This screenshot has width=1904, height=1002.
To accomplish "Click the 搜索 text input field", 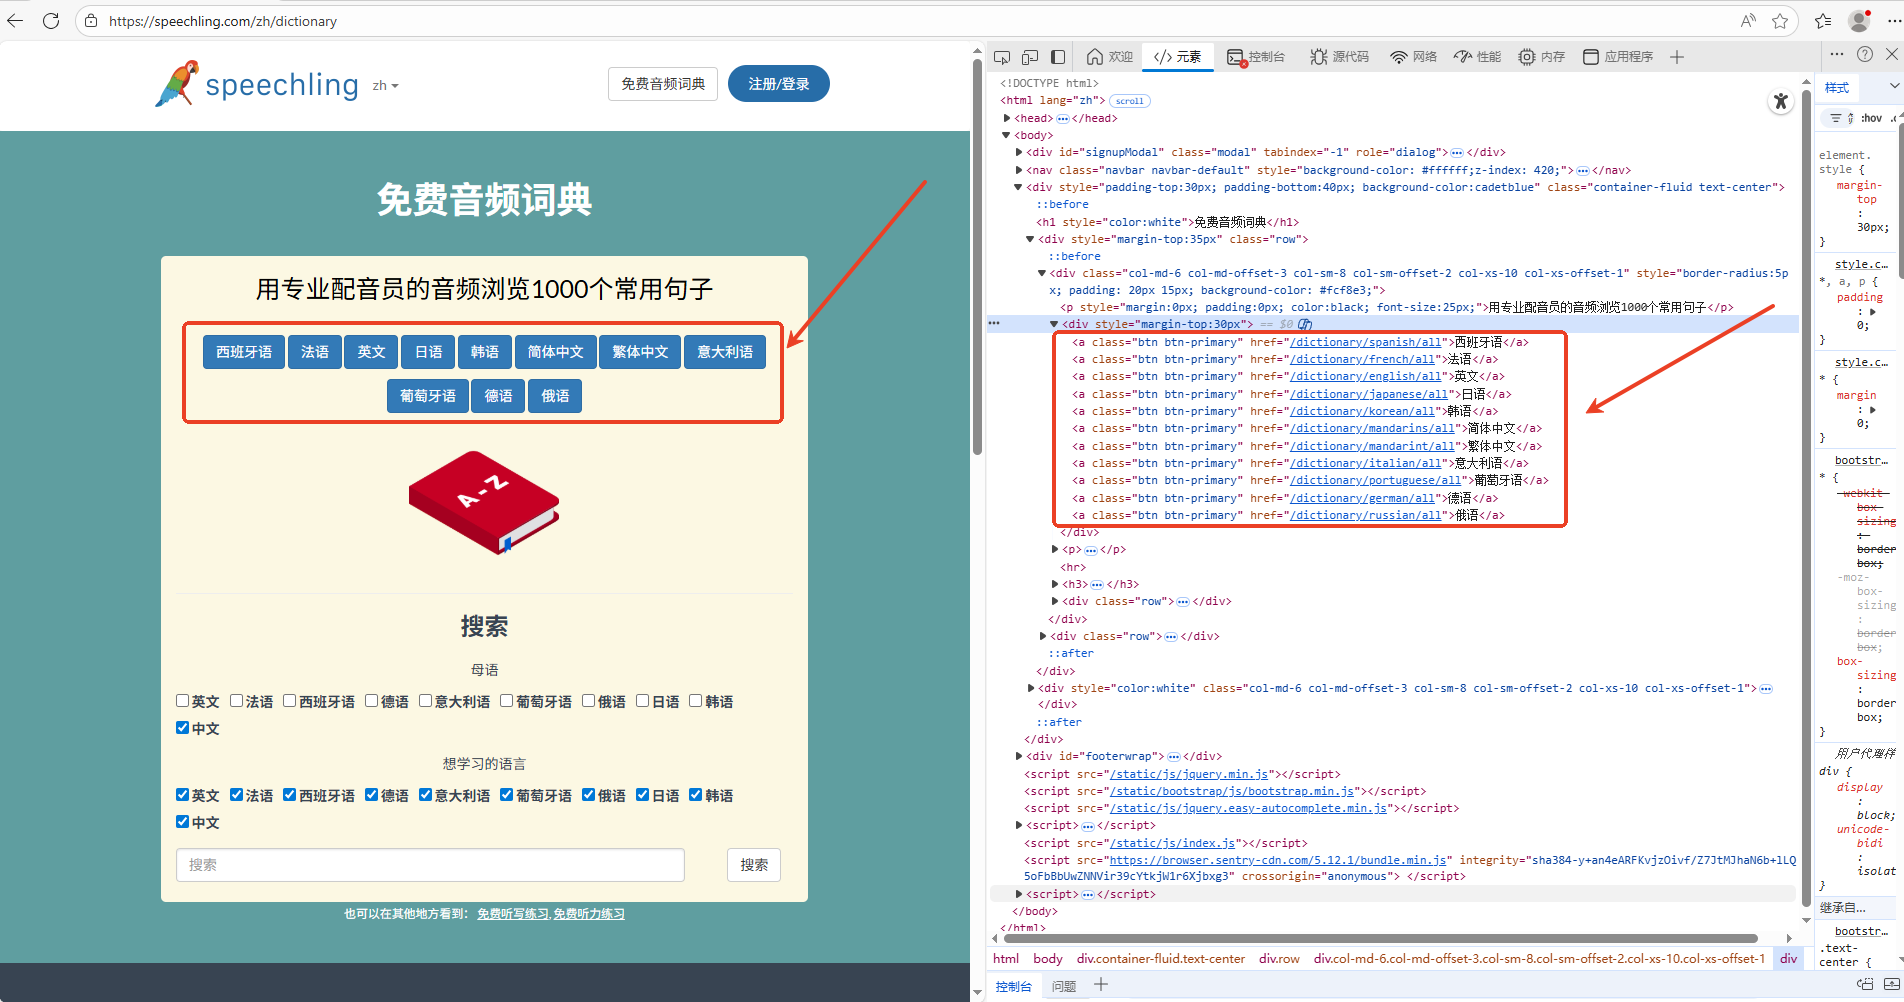I will 430,865.
